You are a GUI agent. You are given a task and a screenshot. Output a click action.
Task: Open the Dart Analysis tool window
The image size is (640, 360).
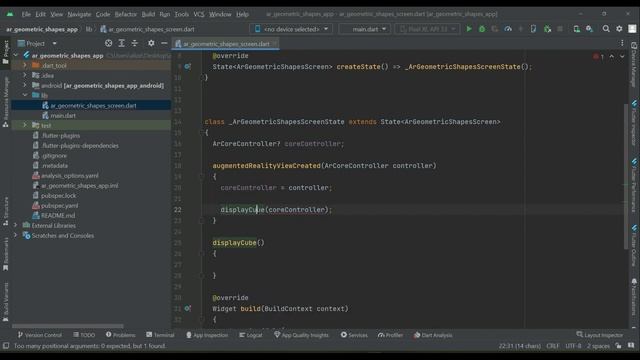tap(433, 335)
